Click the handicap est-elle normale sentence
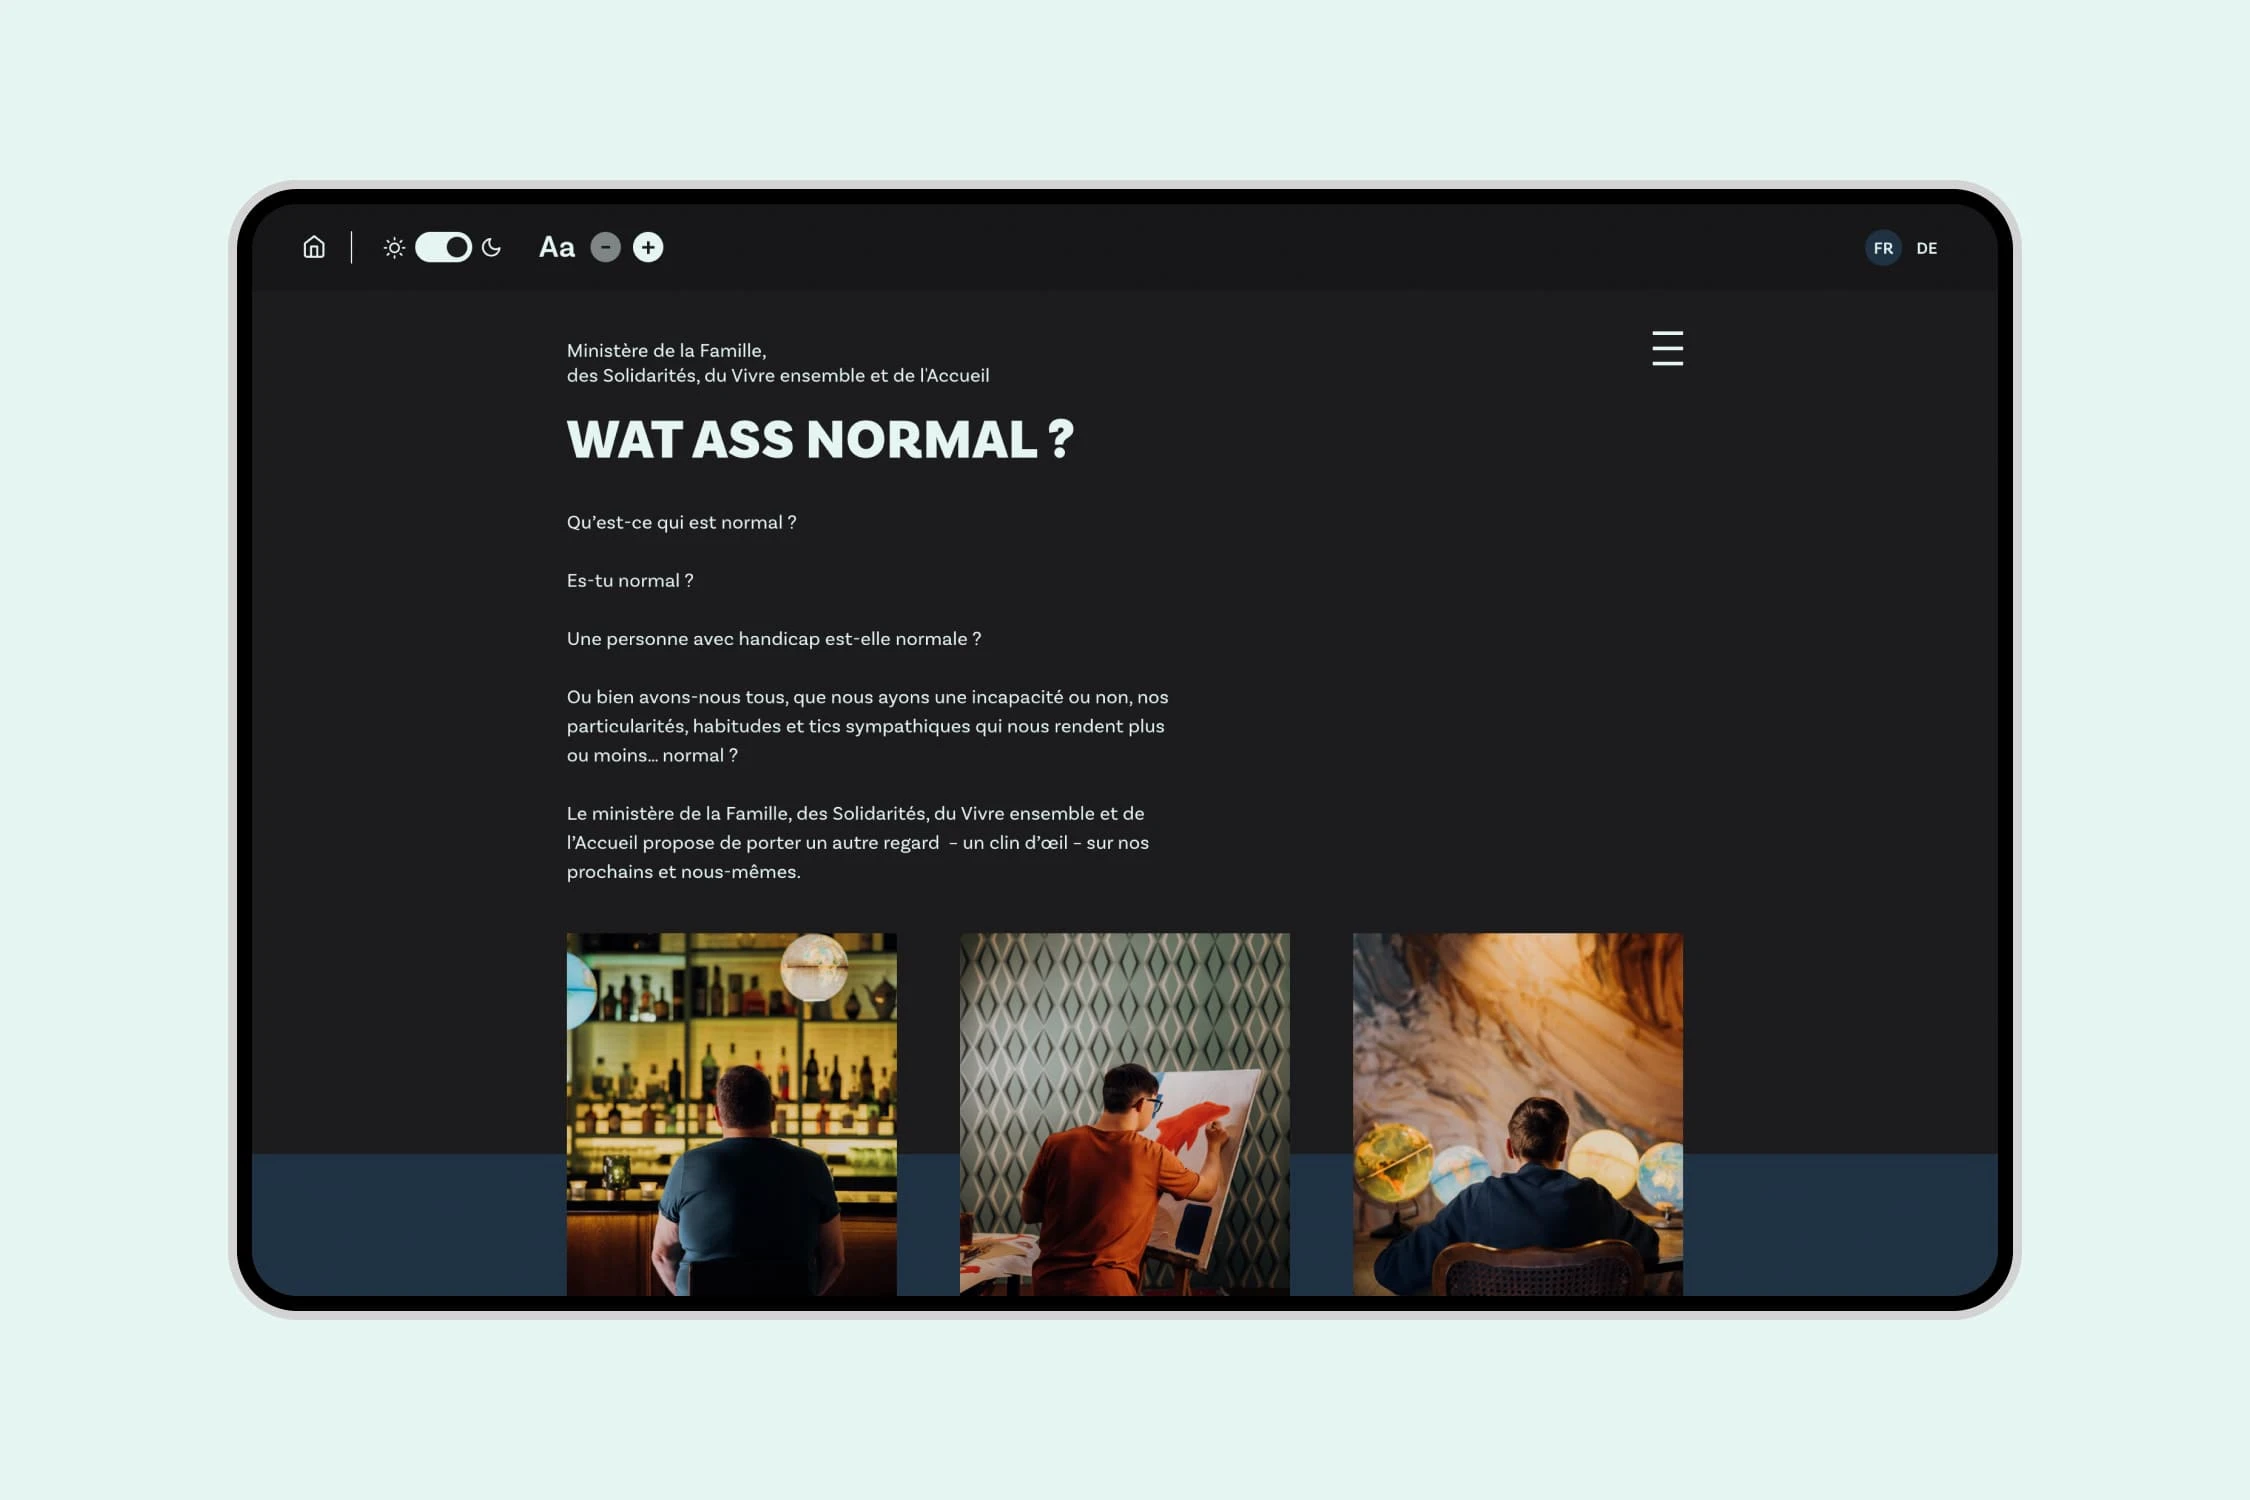The height and width of the screenshot is (1500, 2250). (x=773, y=638)
